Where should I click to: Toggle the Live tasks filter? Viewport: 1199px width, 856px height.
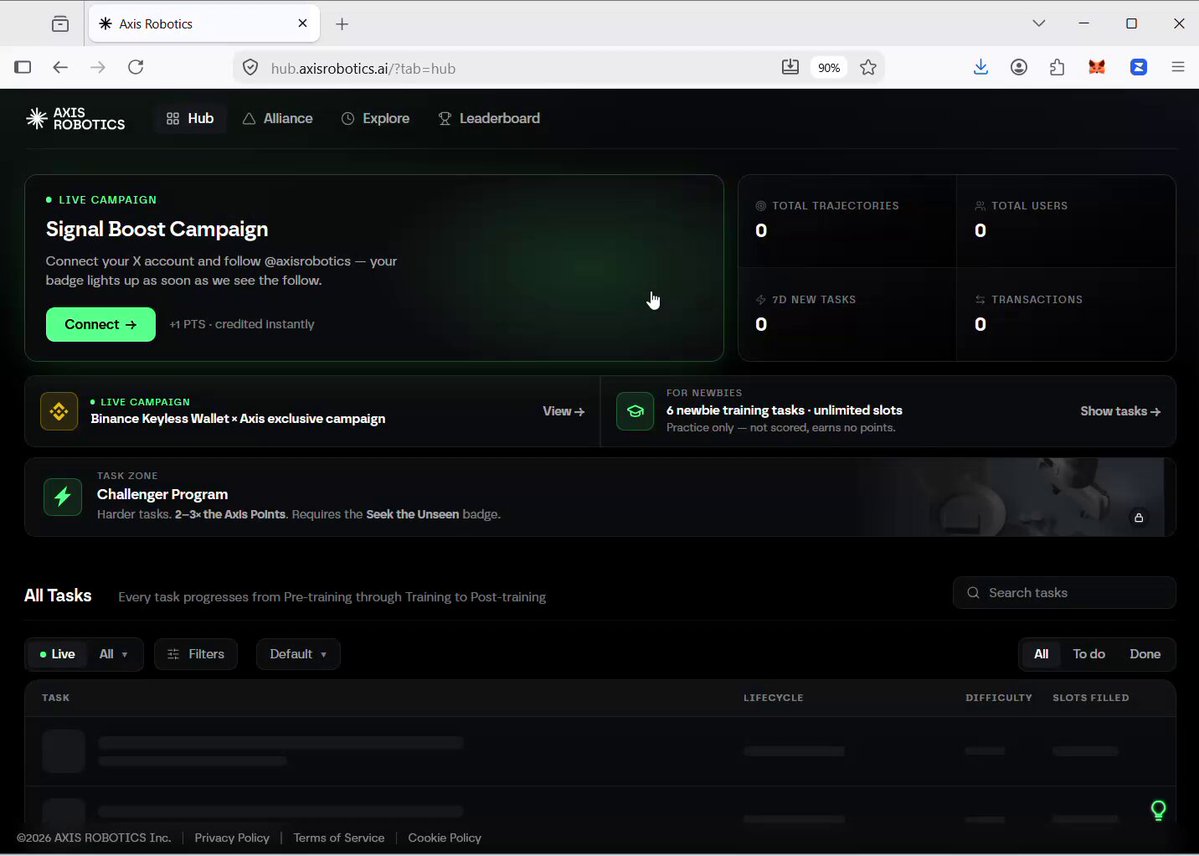pos(57,654)
